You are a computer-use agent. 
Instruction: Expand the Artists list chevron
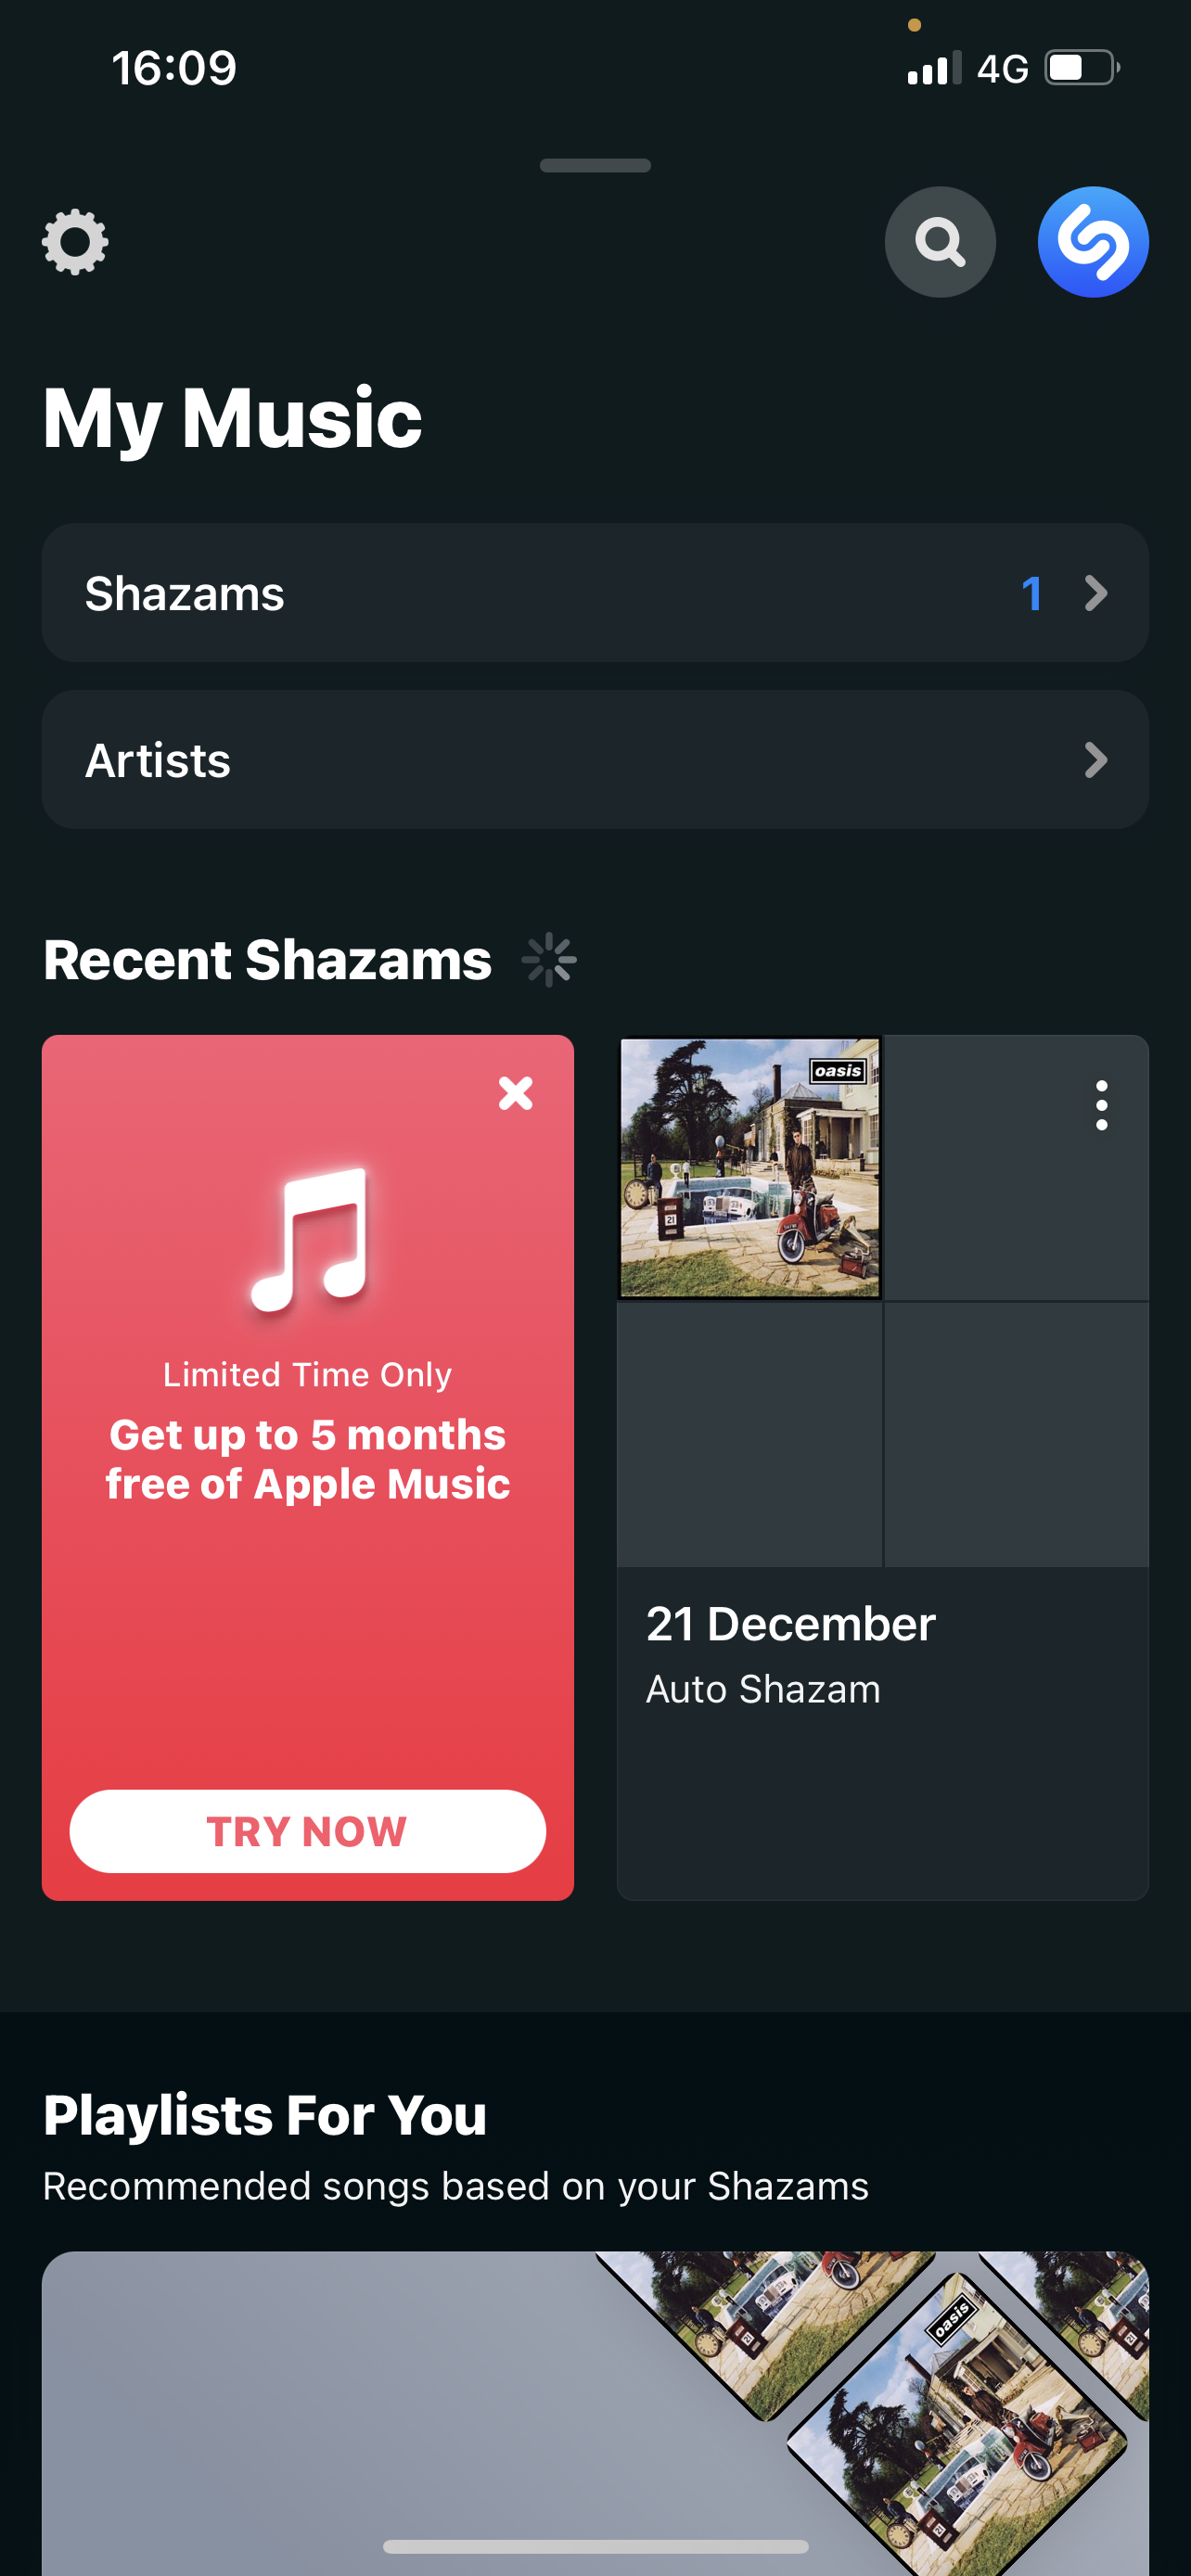pos(1096,761)
